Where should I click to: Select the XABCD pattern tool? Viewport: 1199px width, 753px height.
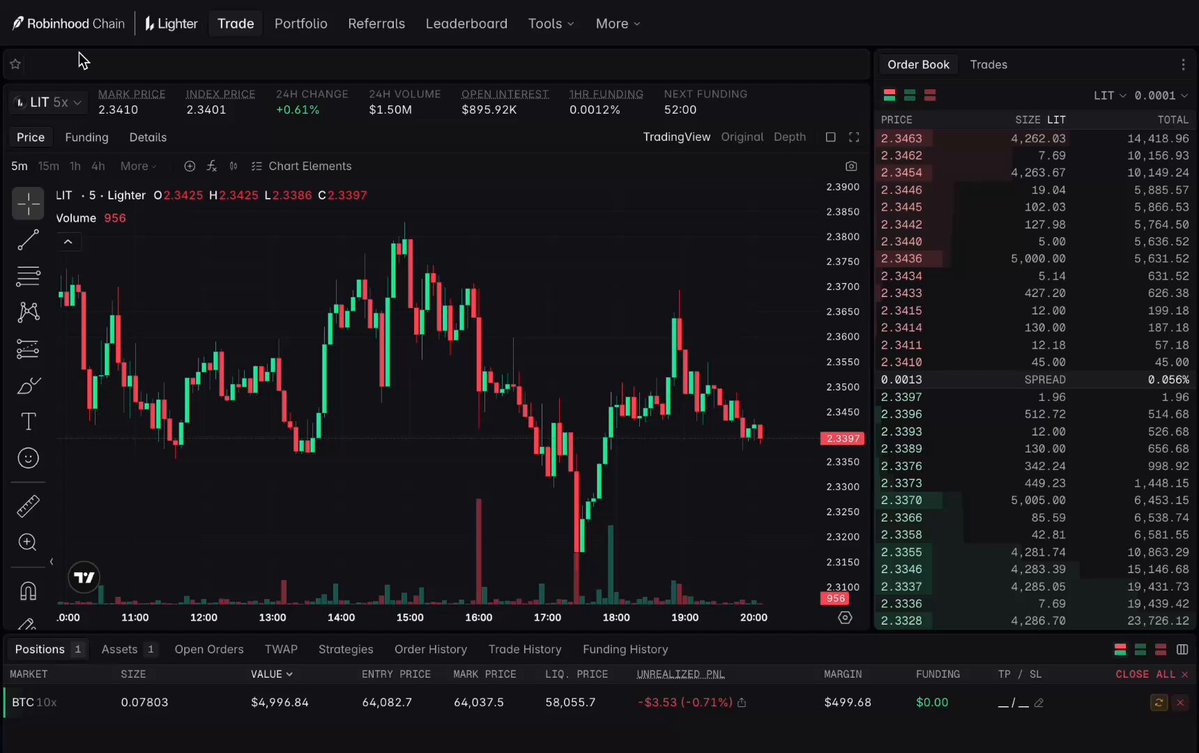click(x=28, y=312)
